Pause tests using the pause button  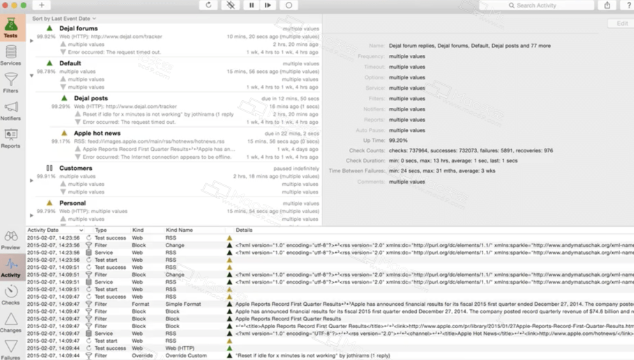coord(251,5)
